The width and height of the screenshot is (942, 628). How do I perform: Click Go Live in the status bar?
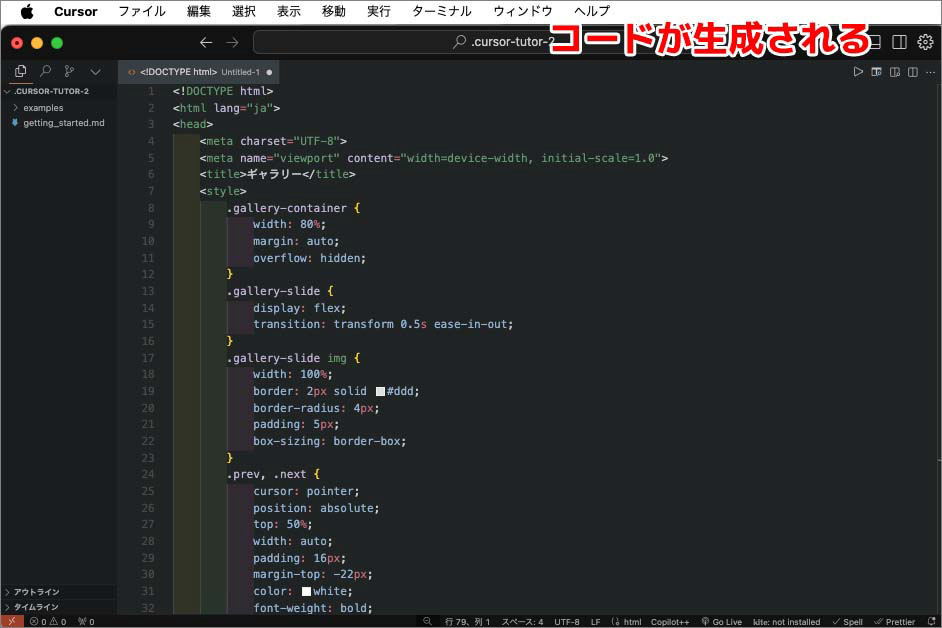point(721,622)
